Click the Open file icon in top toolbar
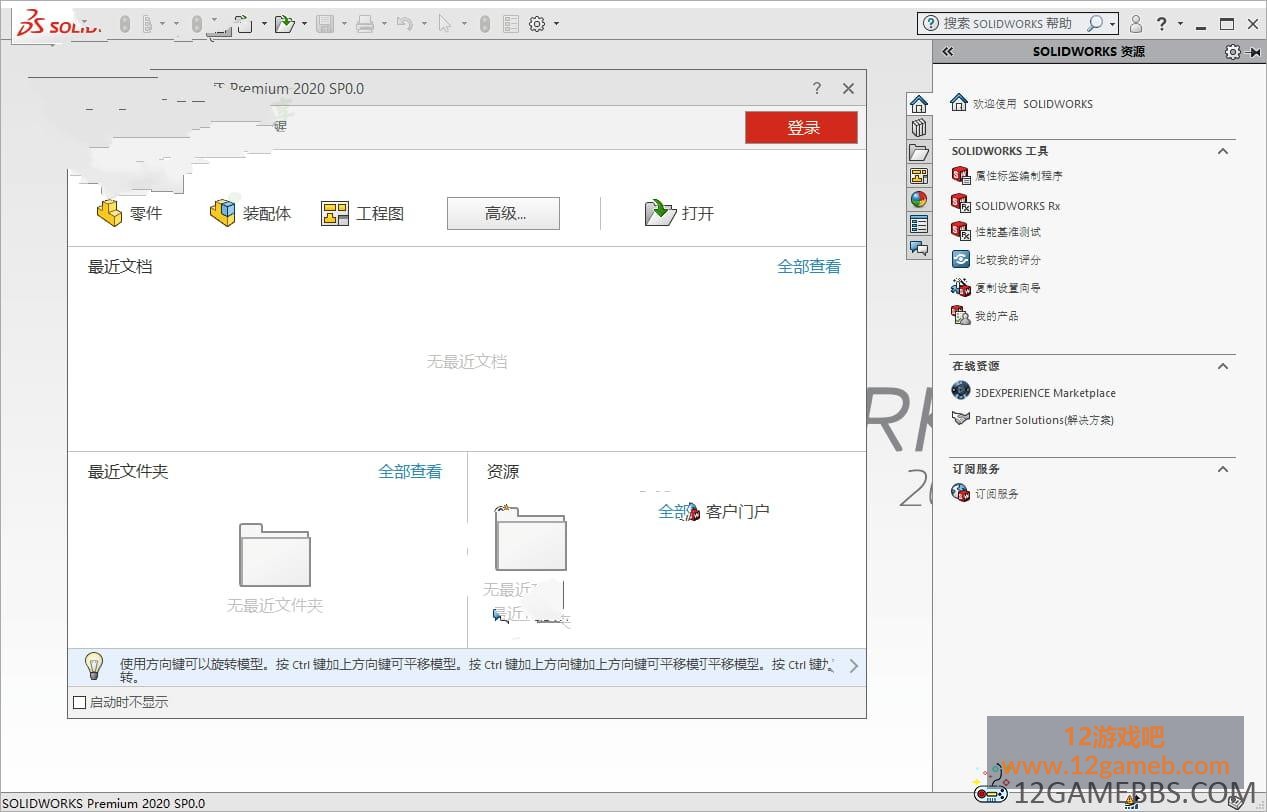 pyautogui.click(x=284, y=24)
